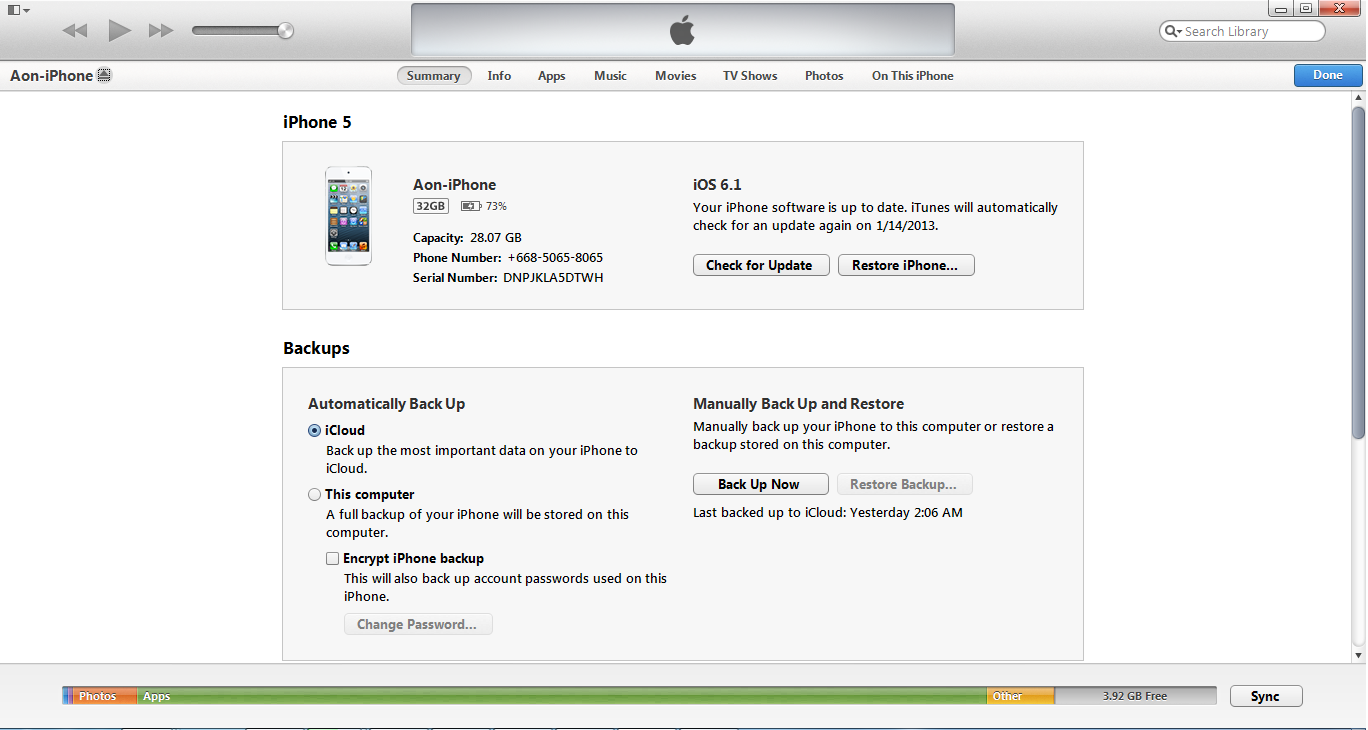Image resolution: width=1368 pixels, height=730 pixels.
Task: Select the Aon-iPhone device name
Action: click(51, 76)
